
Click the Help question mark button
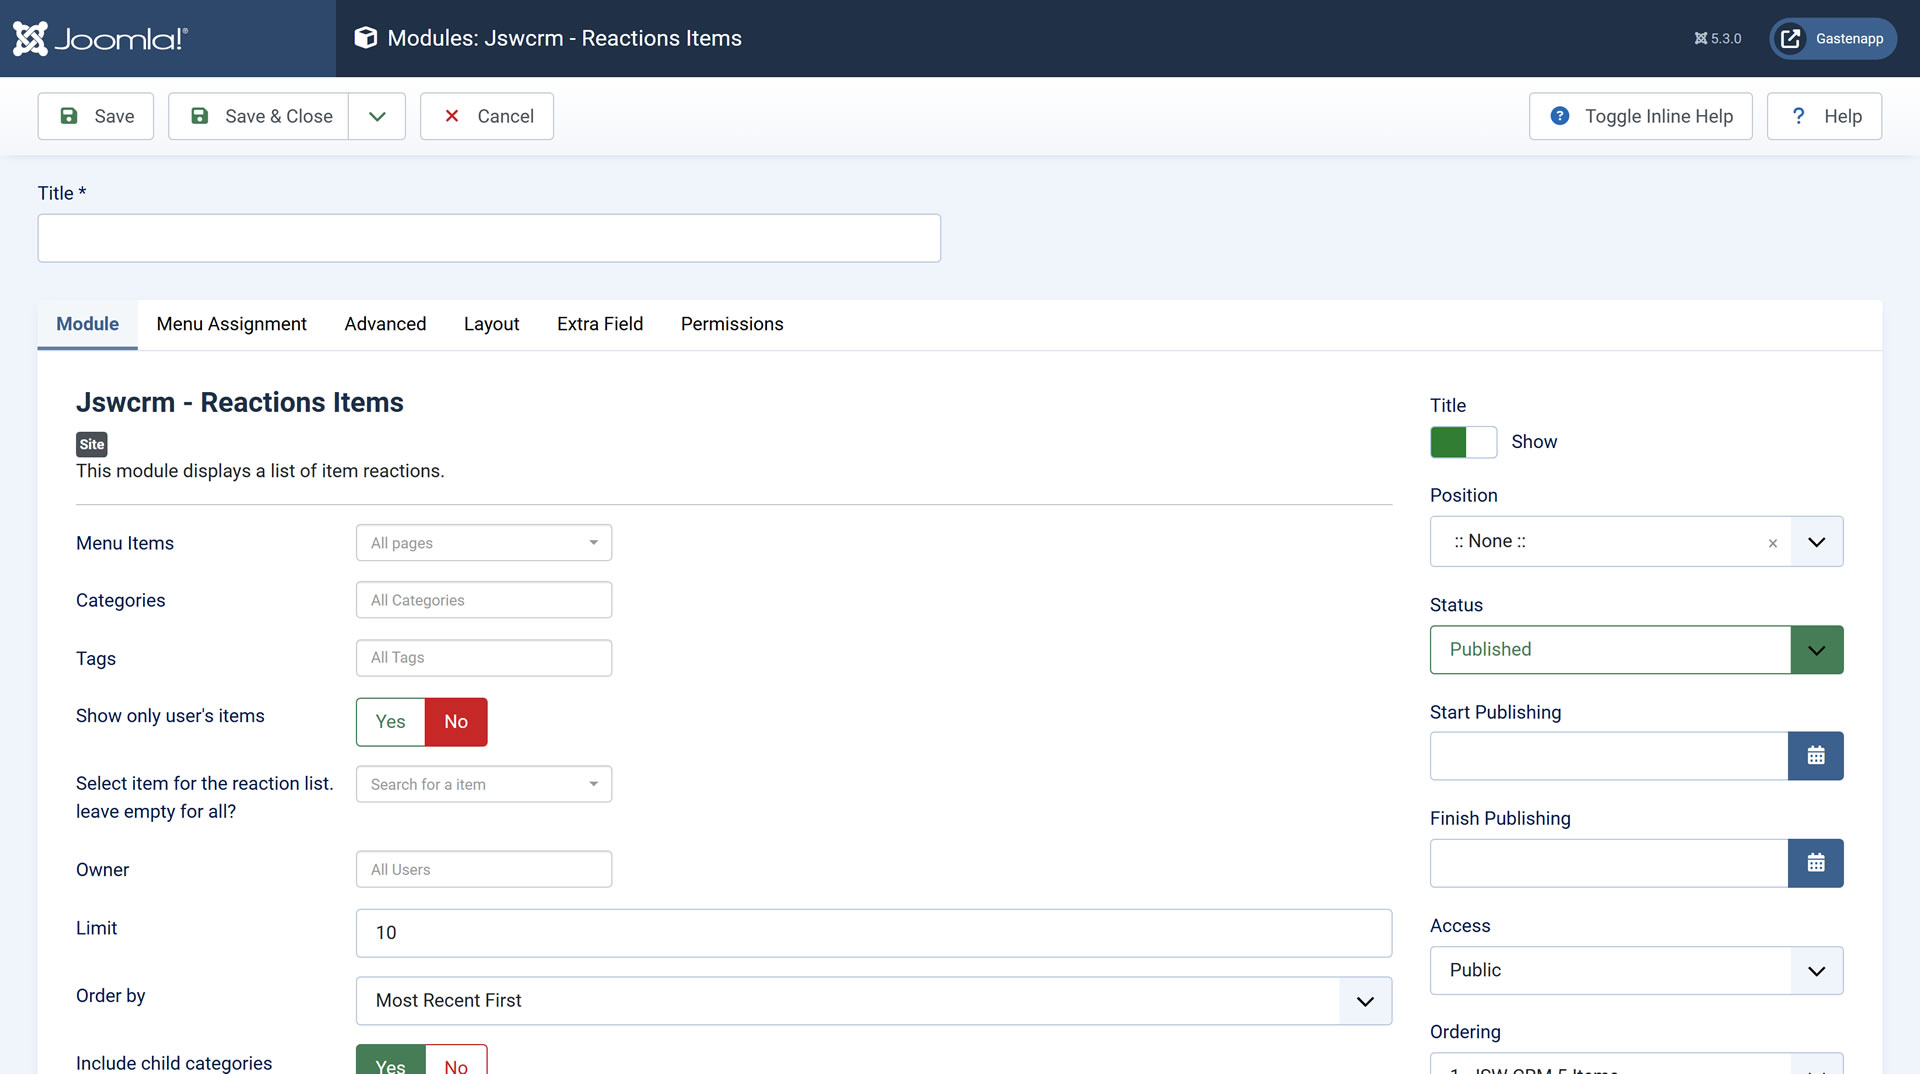1824,116
